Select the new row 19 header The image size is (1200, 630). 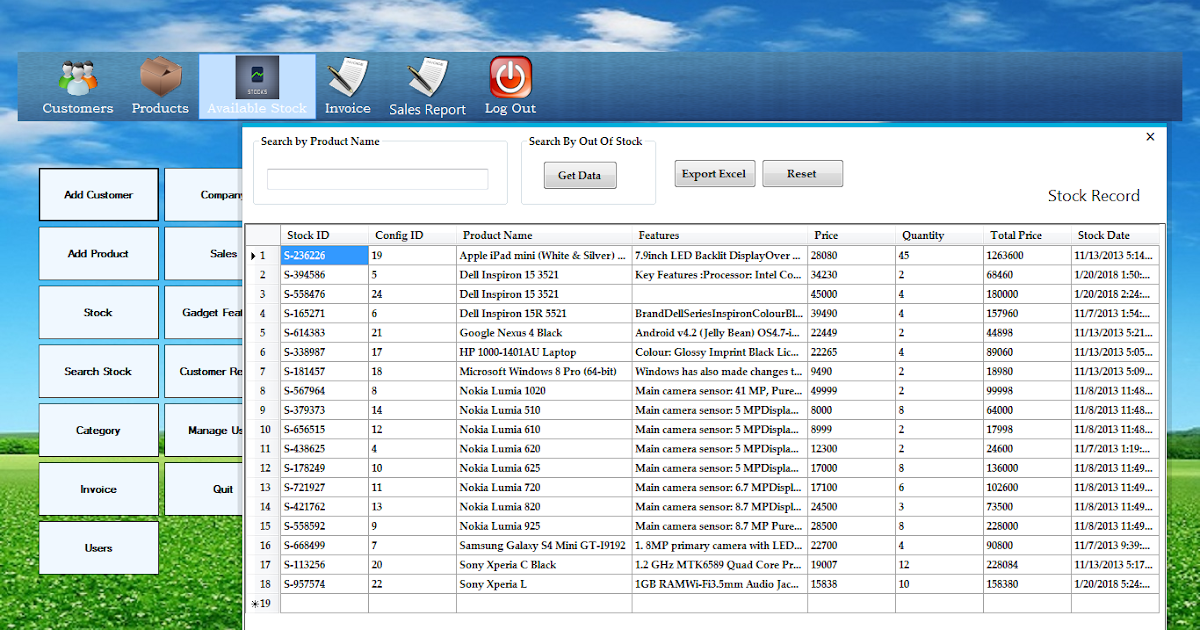(x=263, y=603)
